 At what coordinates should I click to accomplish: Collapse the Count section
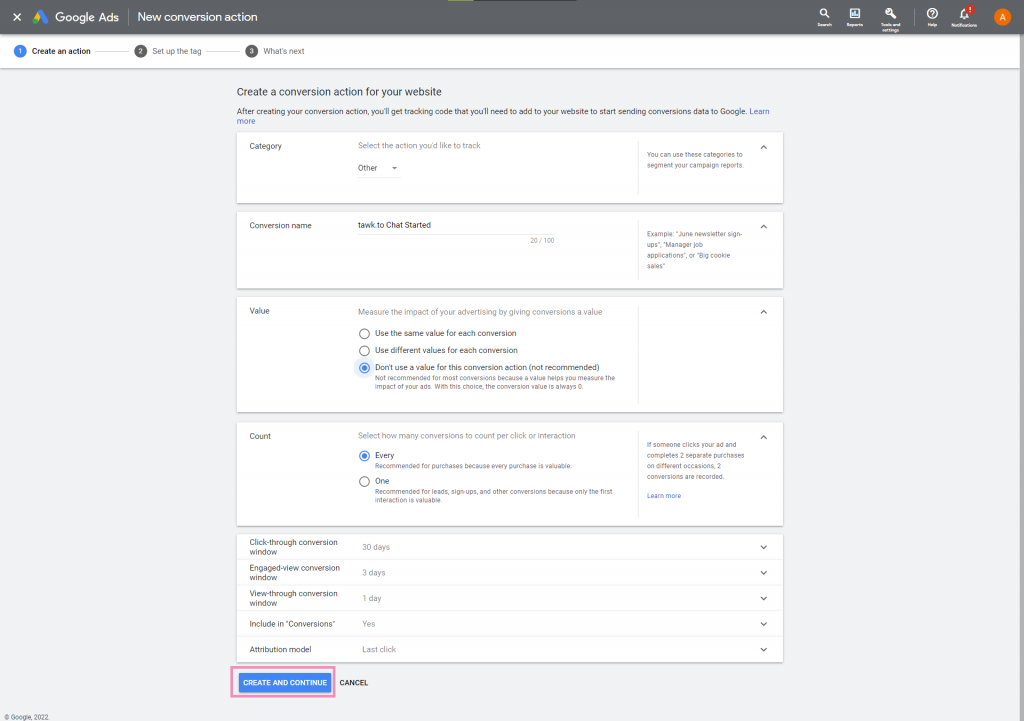[x=763, y=437]
